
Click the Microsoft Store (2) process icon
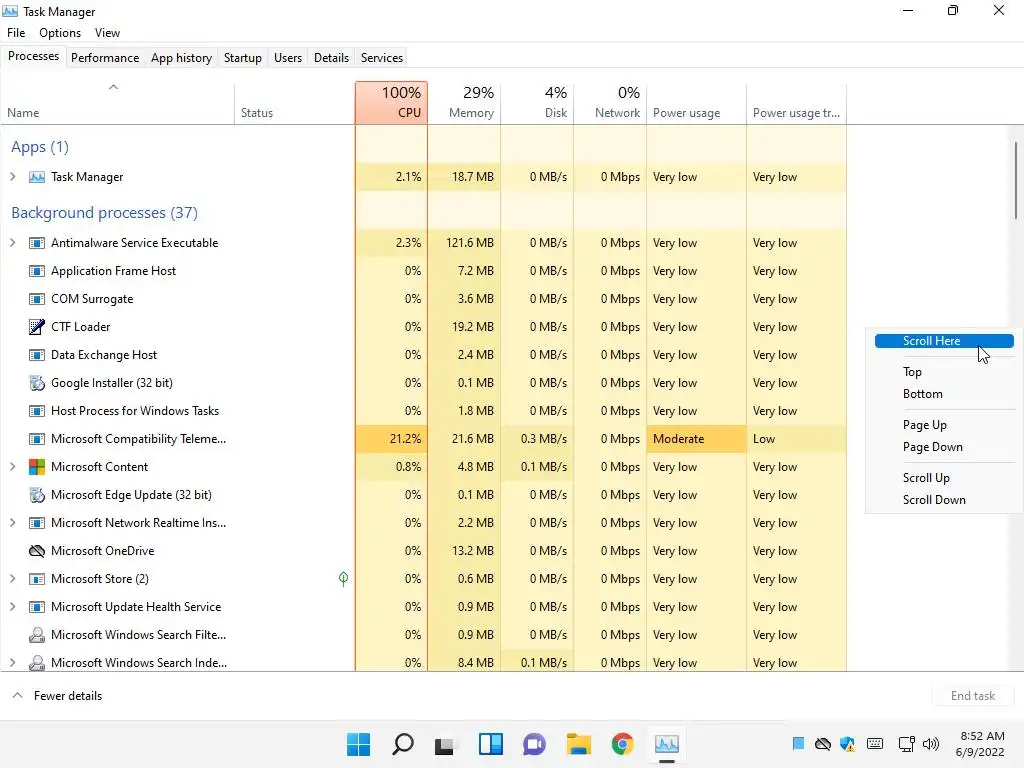click(x=37, y=579)
